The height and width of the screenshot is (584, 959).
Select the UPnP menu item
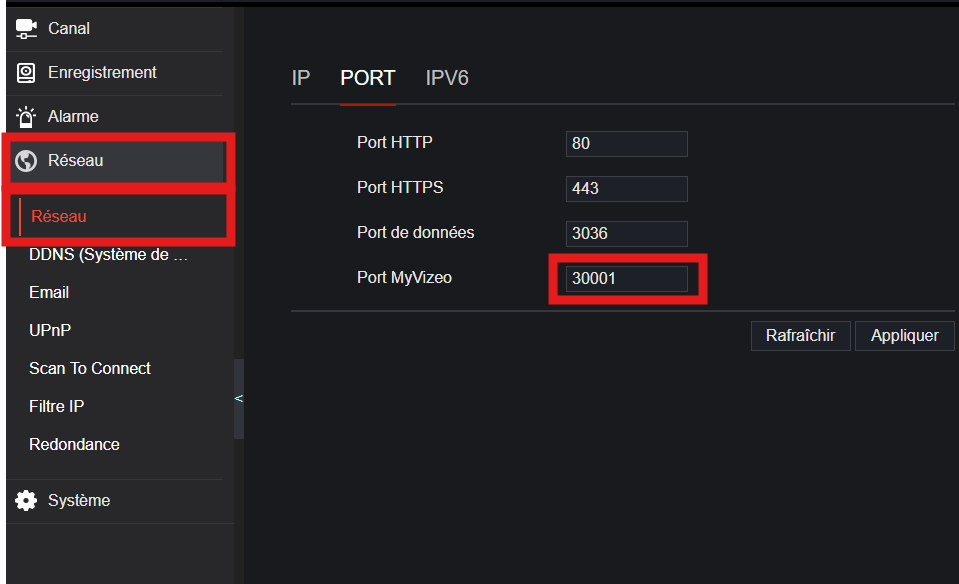tap(50, 330)
